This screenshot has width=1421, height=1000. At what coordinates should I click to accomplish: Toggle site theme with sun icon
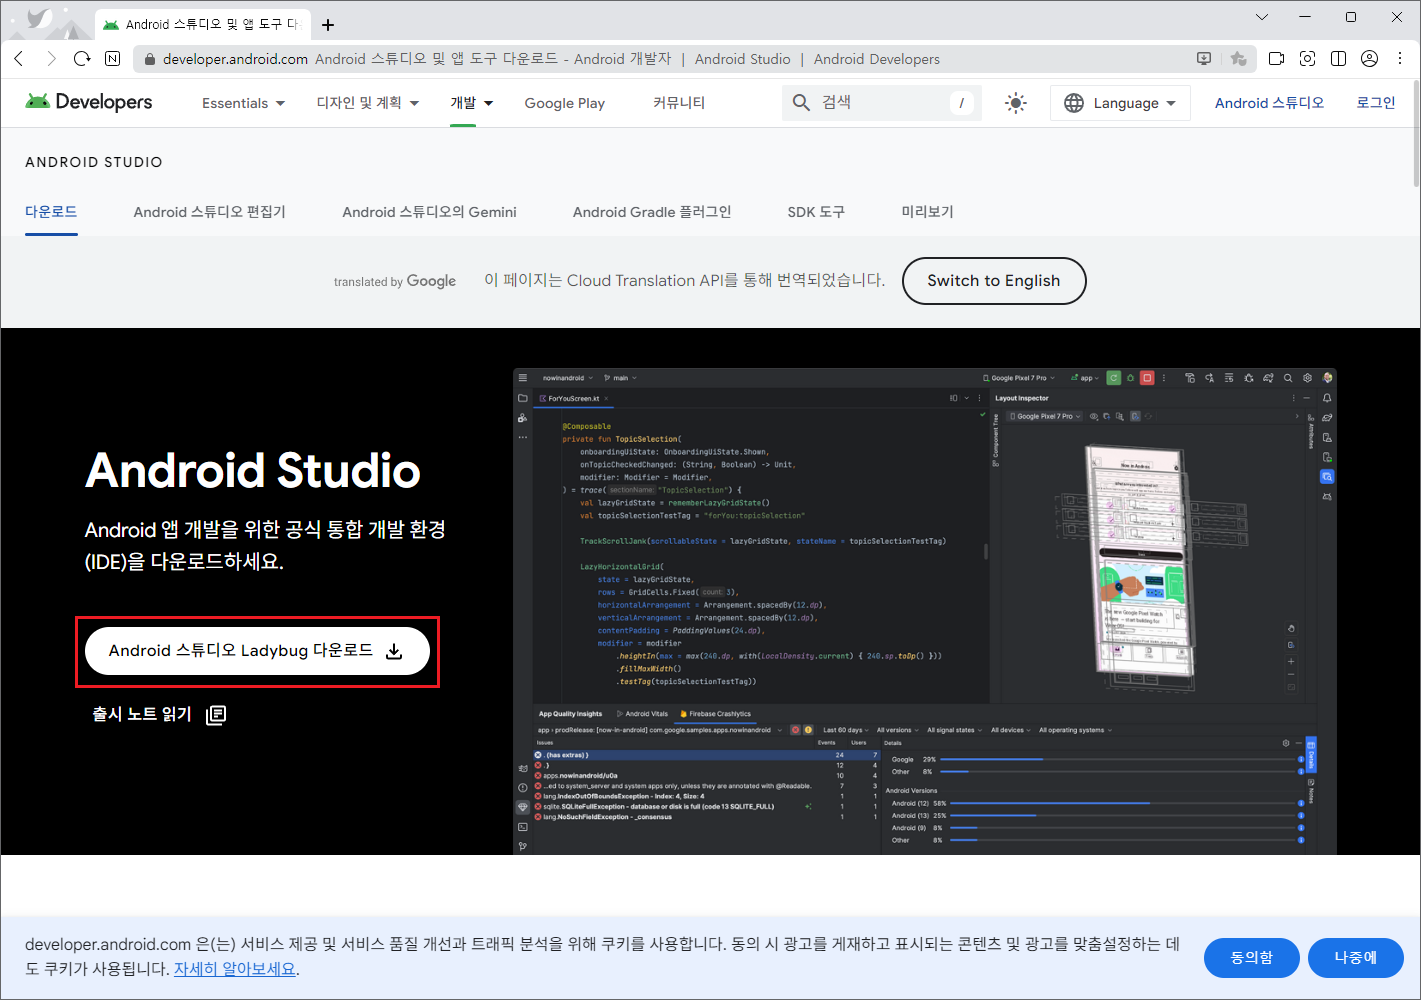[1016, 103]
